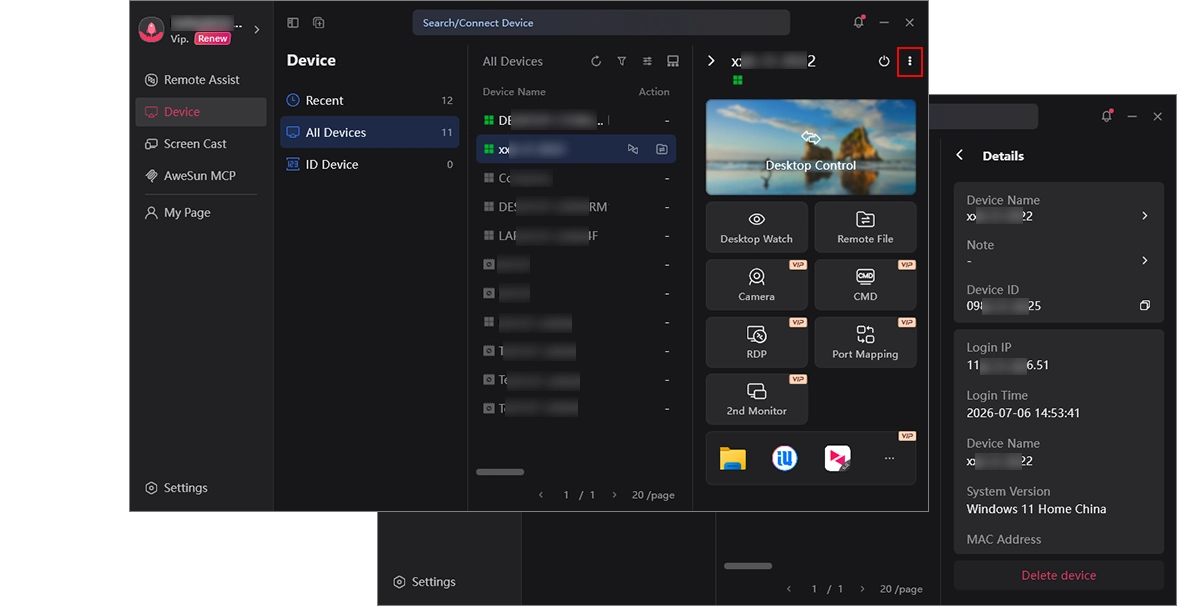Open the three-dot more options menu
This screenshot has width=1200, height=606.
click(909, 62)
